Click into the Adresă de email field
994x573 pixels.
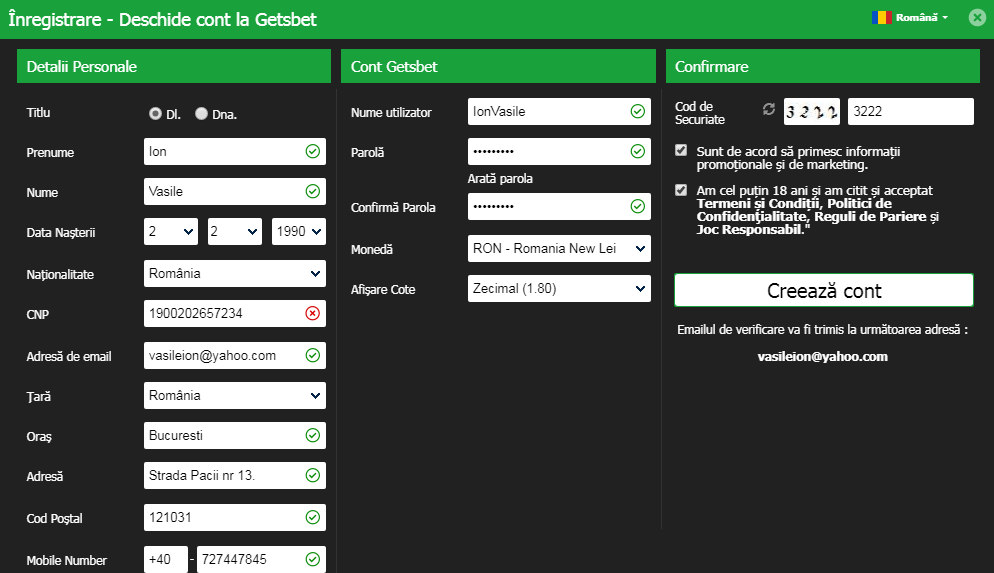pyautogui.click(x=235, y=356)
